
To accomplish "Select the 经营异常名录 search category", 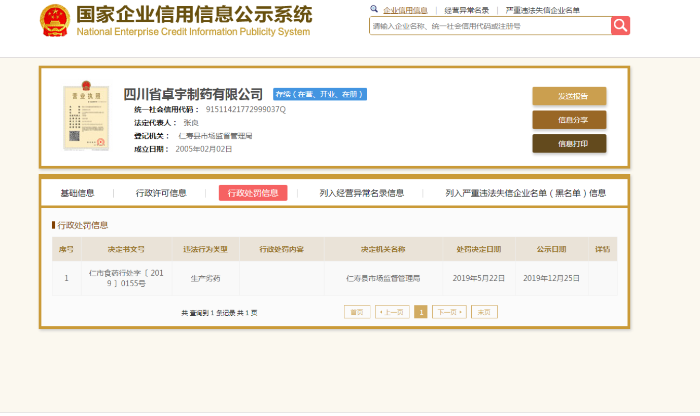I will coord(467,10).
